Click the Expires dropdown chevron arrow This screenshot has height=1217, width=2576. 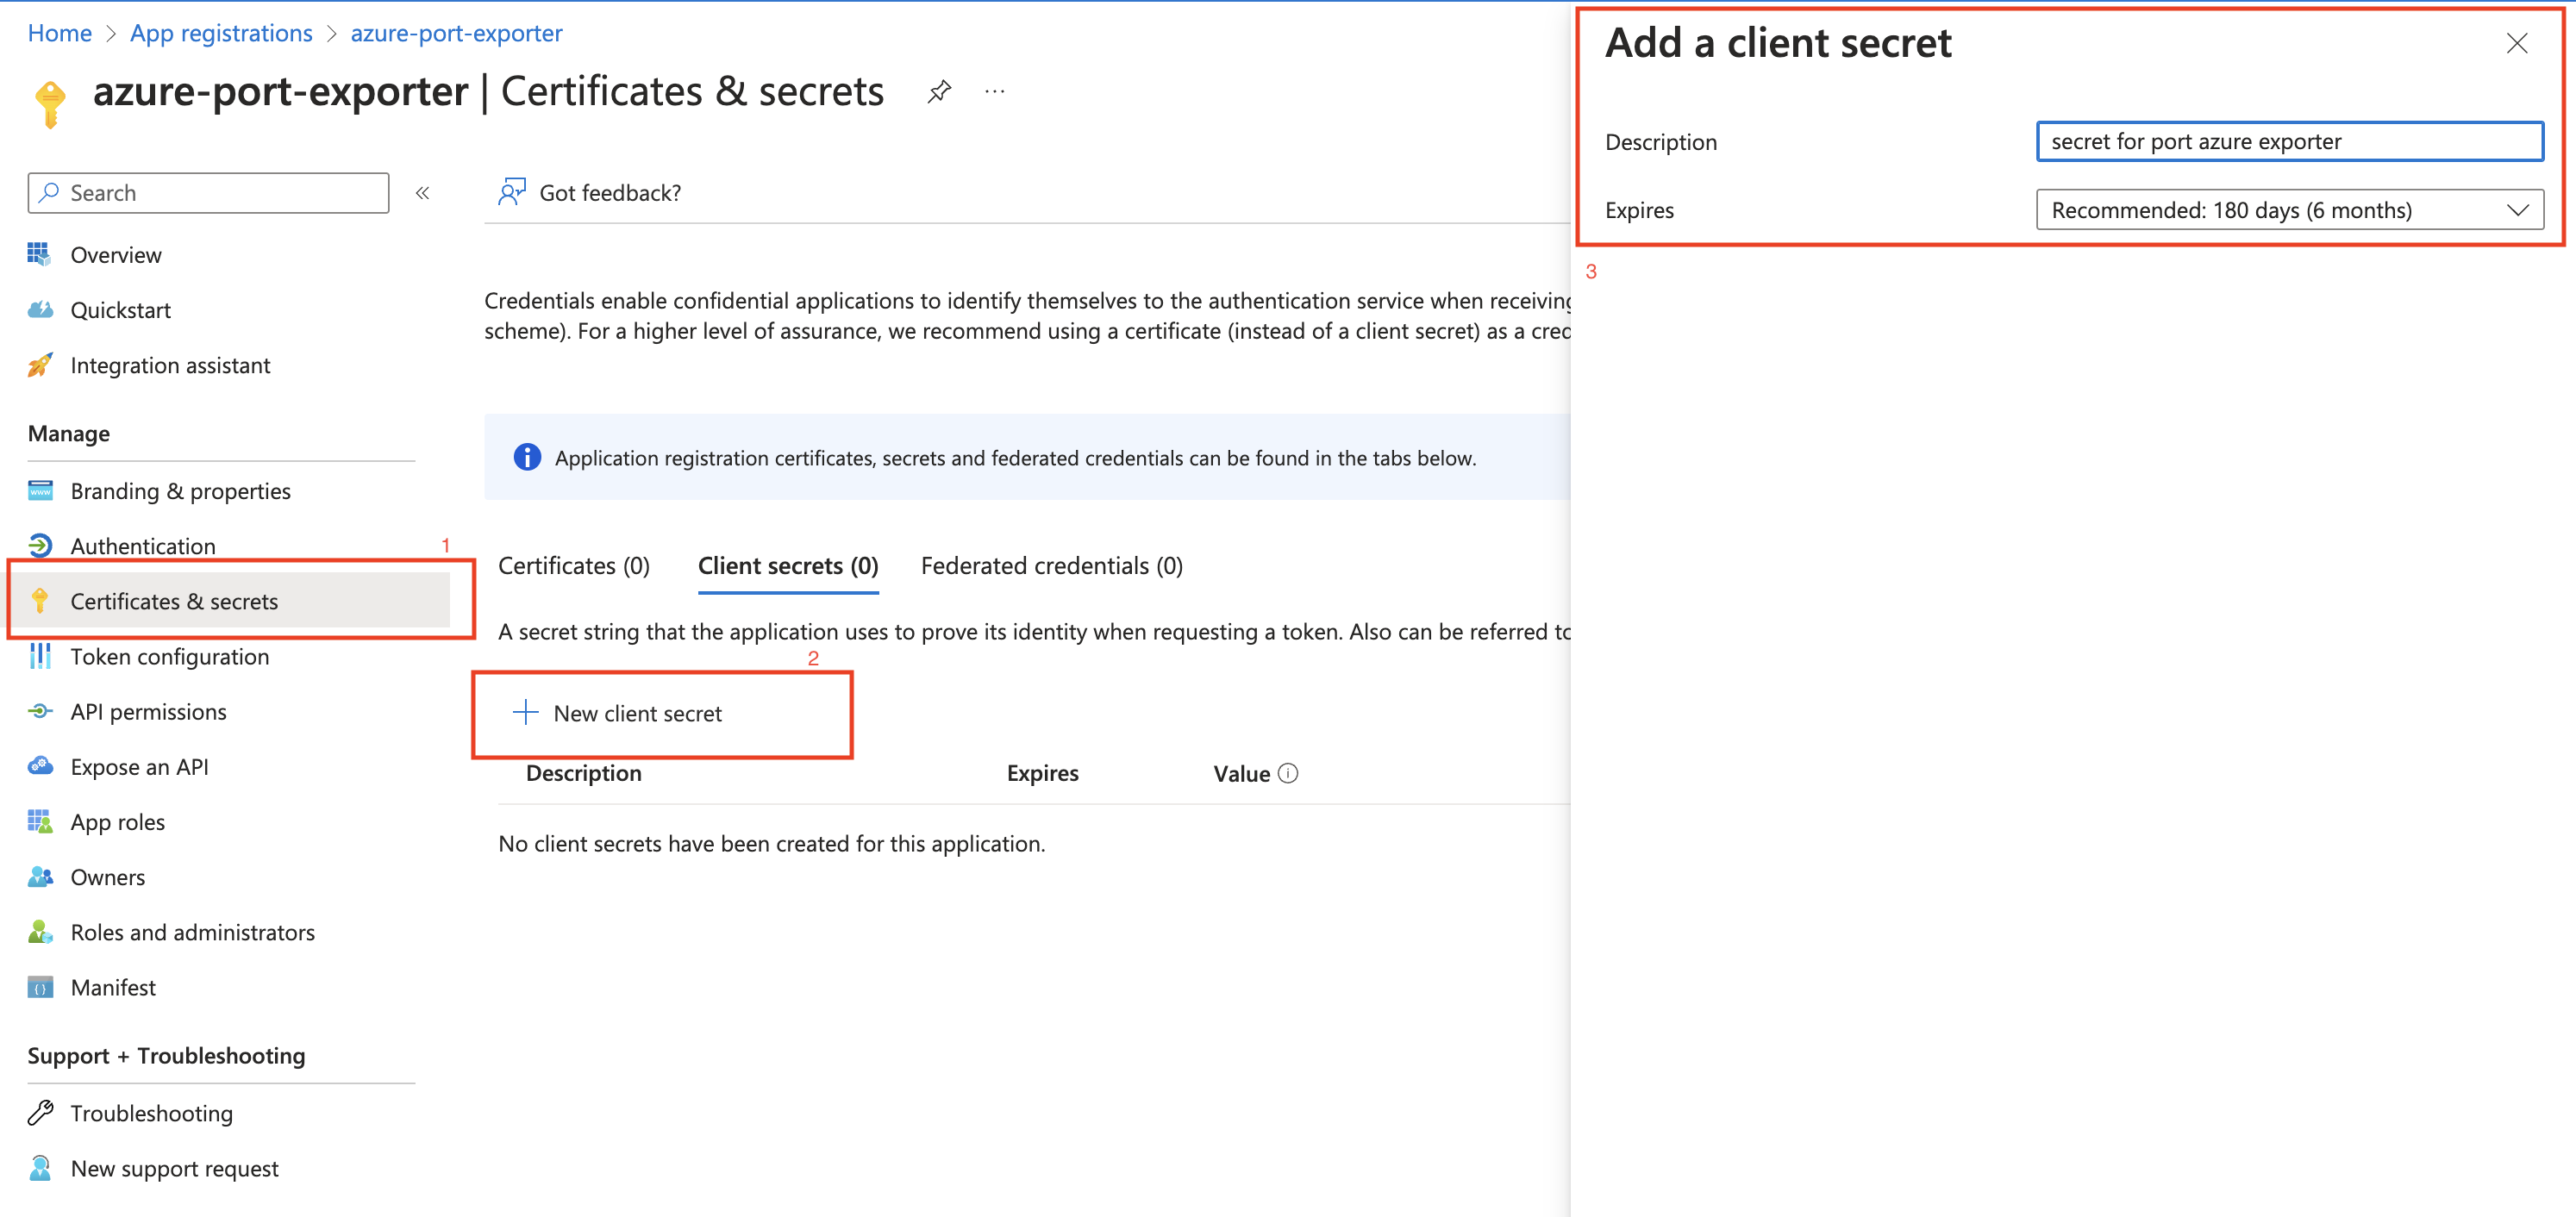(x=2517, y=210)
